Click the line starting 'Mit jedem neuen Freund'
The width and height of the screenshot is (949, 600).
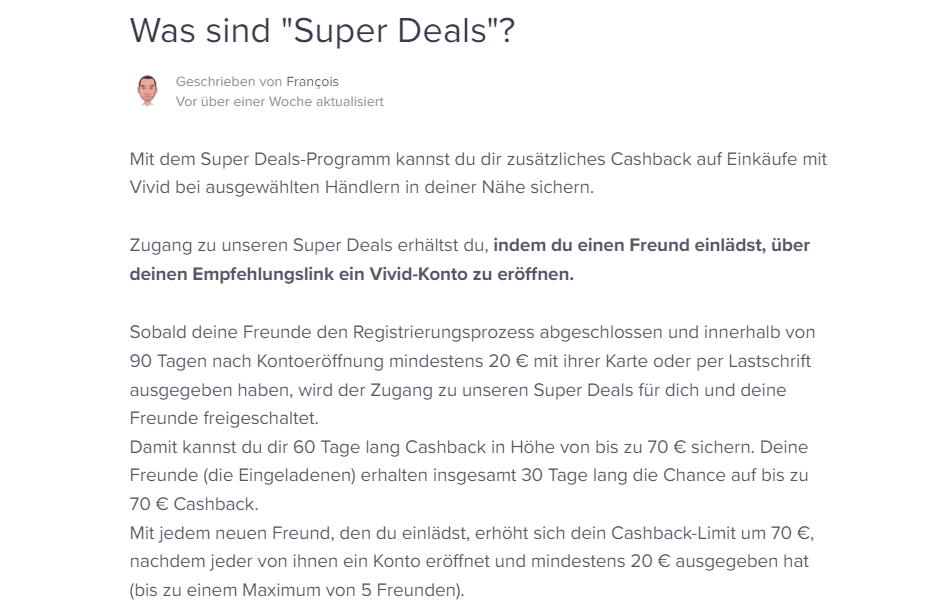[471, 533]
